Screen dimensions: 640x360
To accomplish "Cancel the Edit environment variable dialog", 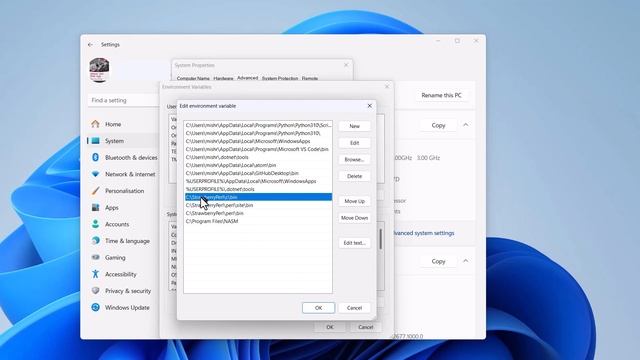I will point(354,308).
